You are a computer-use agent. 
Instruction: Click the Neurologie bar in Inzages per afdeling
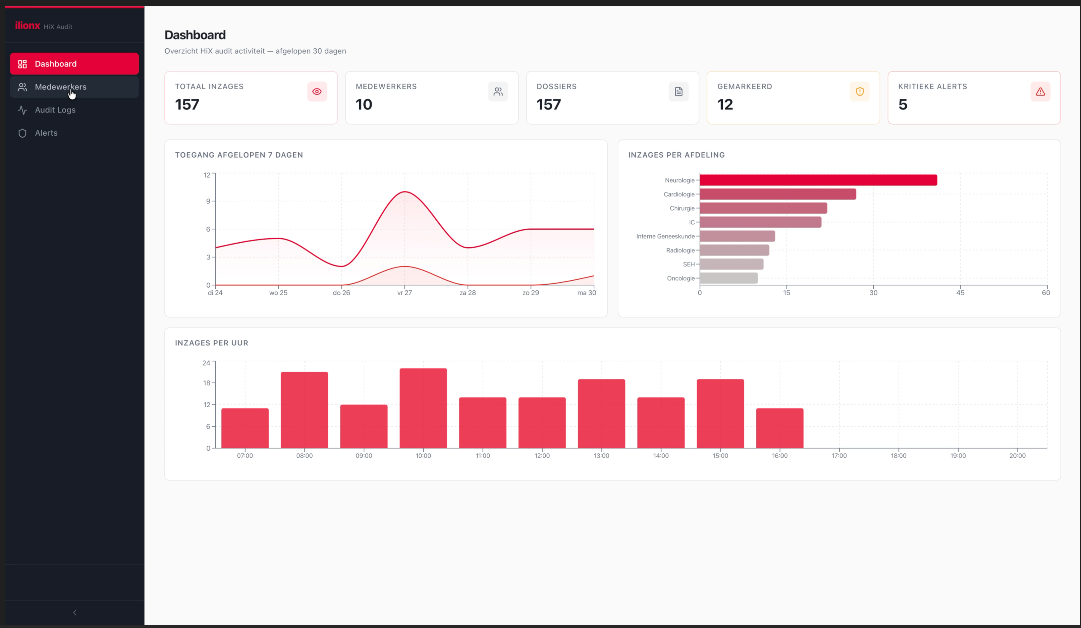[x=819, y=180]
